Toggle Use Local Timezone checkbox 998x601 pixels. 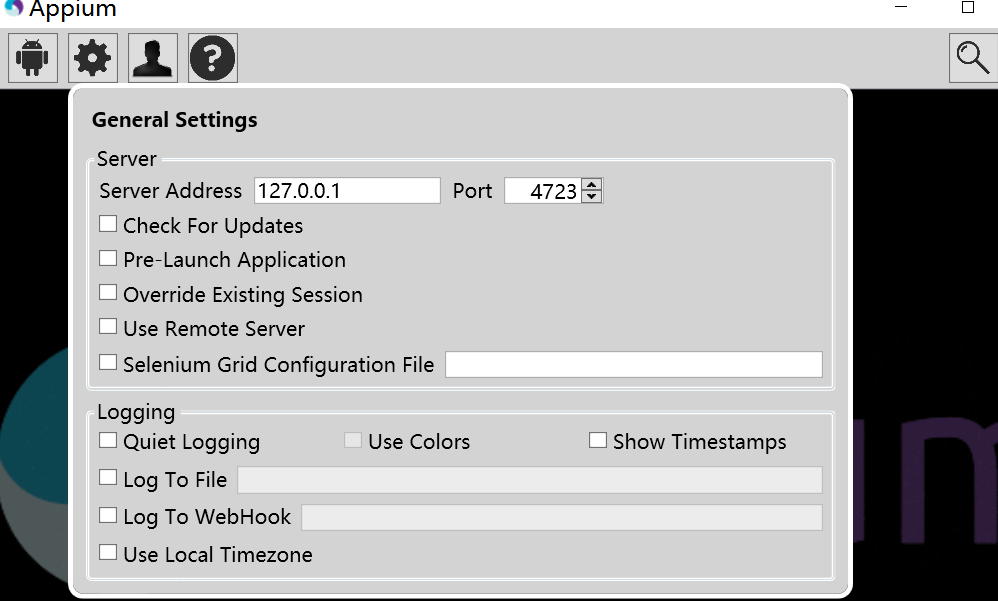pyautogui.click(x=108, y=553)
